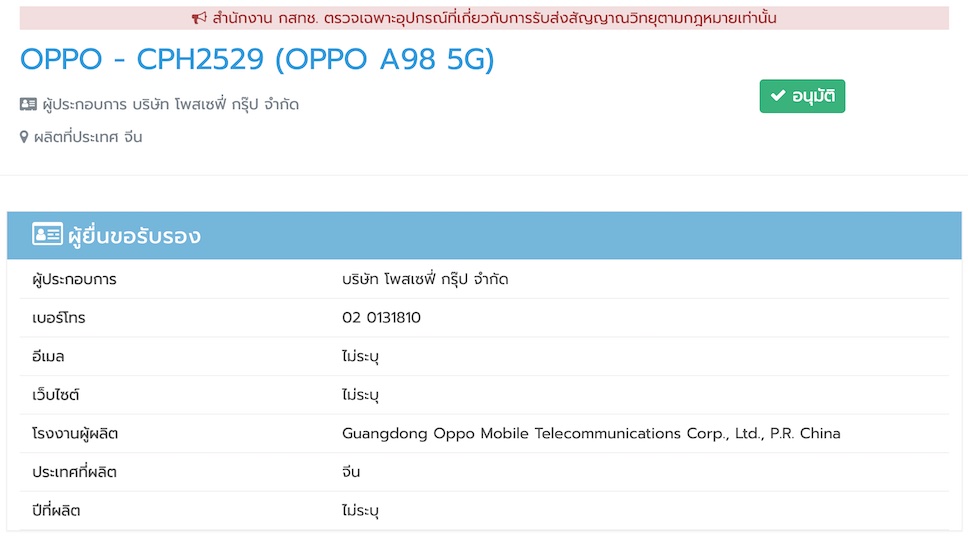Viewport: 968px width, 539px height.
Task: Click the phone number 02 0131810
Action: 381,318
